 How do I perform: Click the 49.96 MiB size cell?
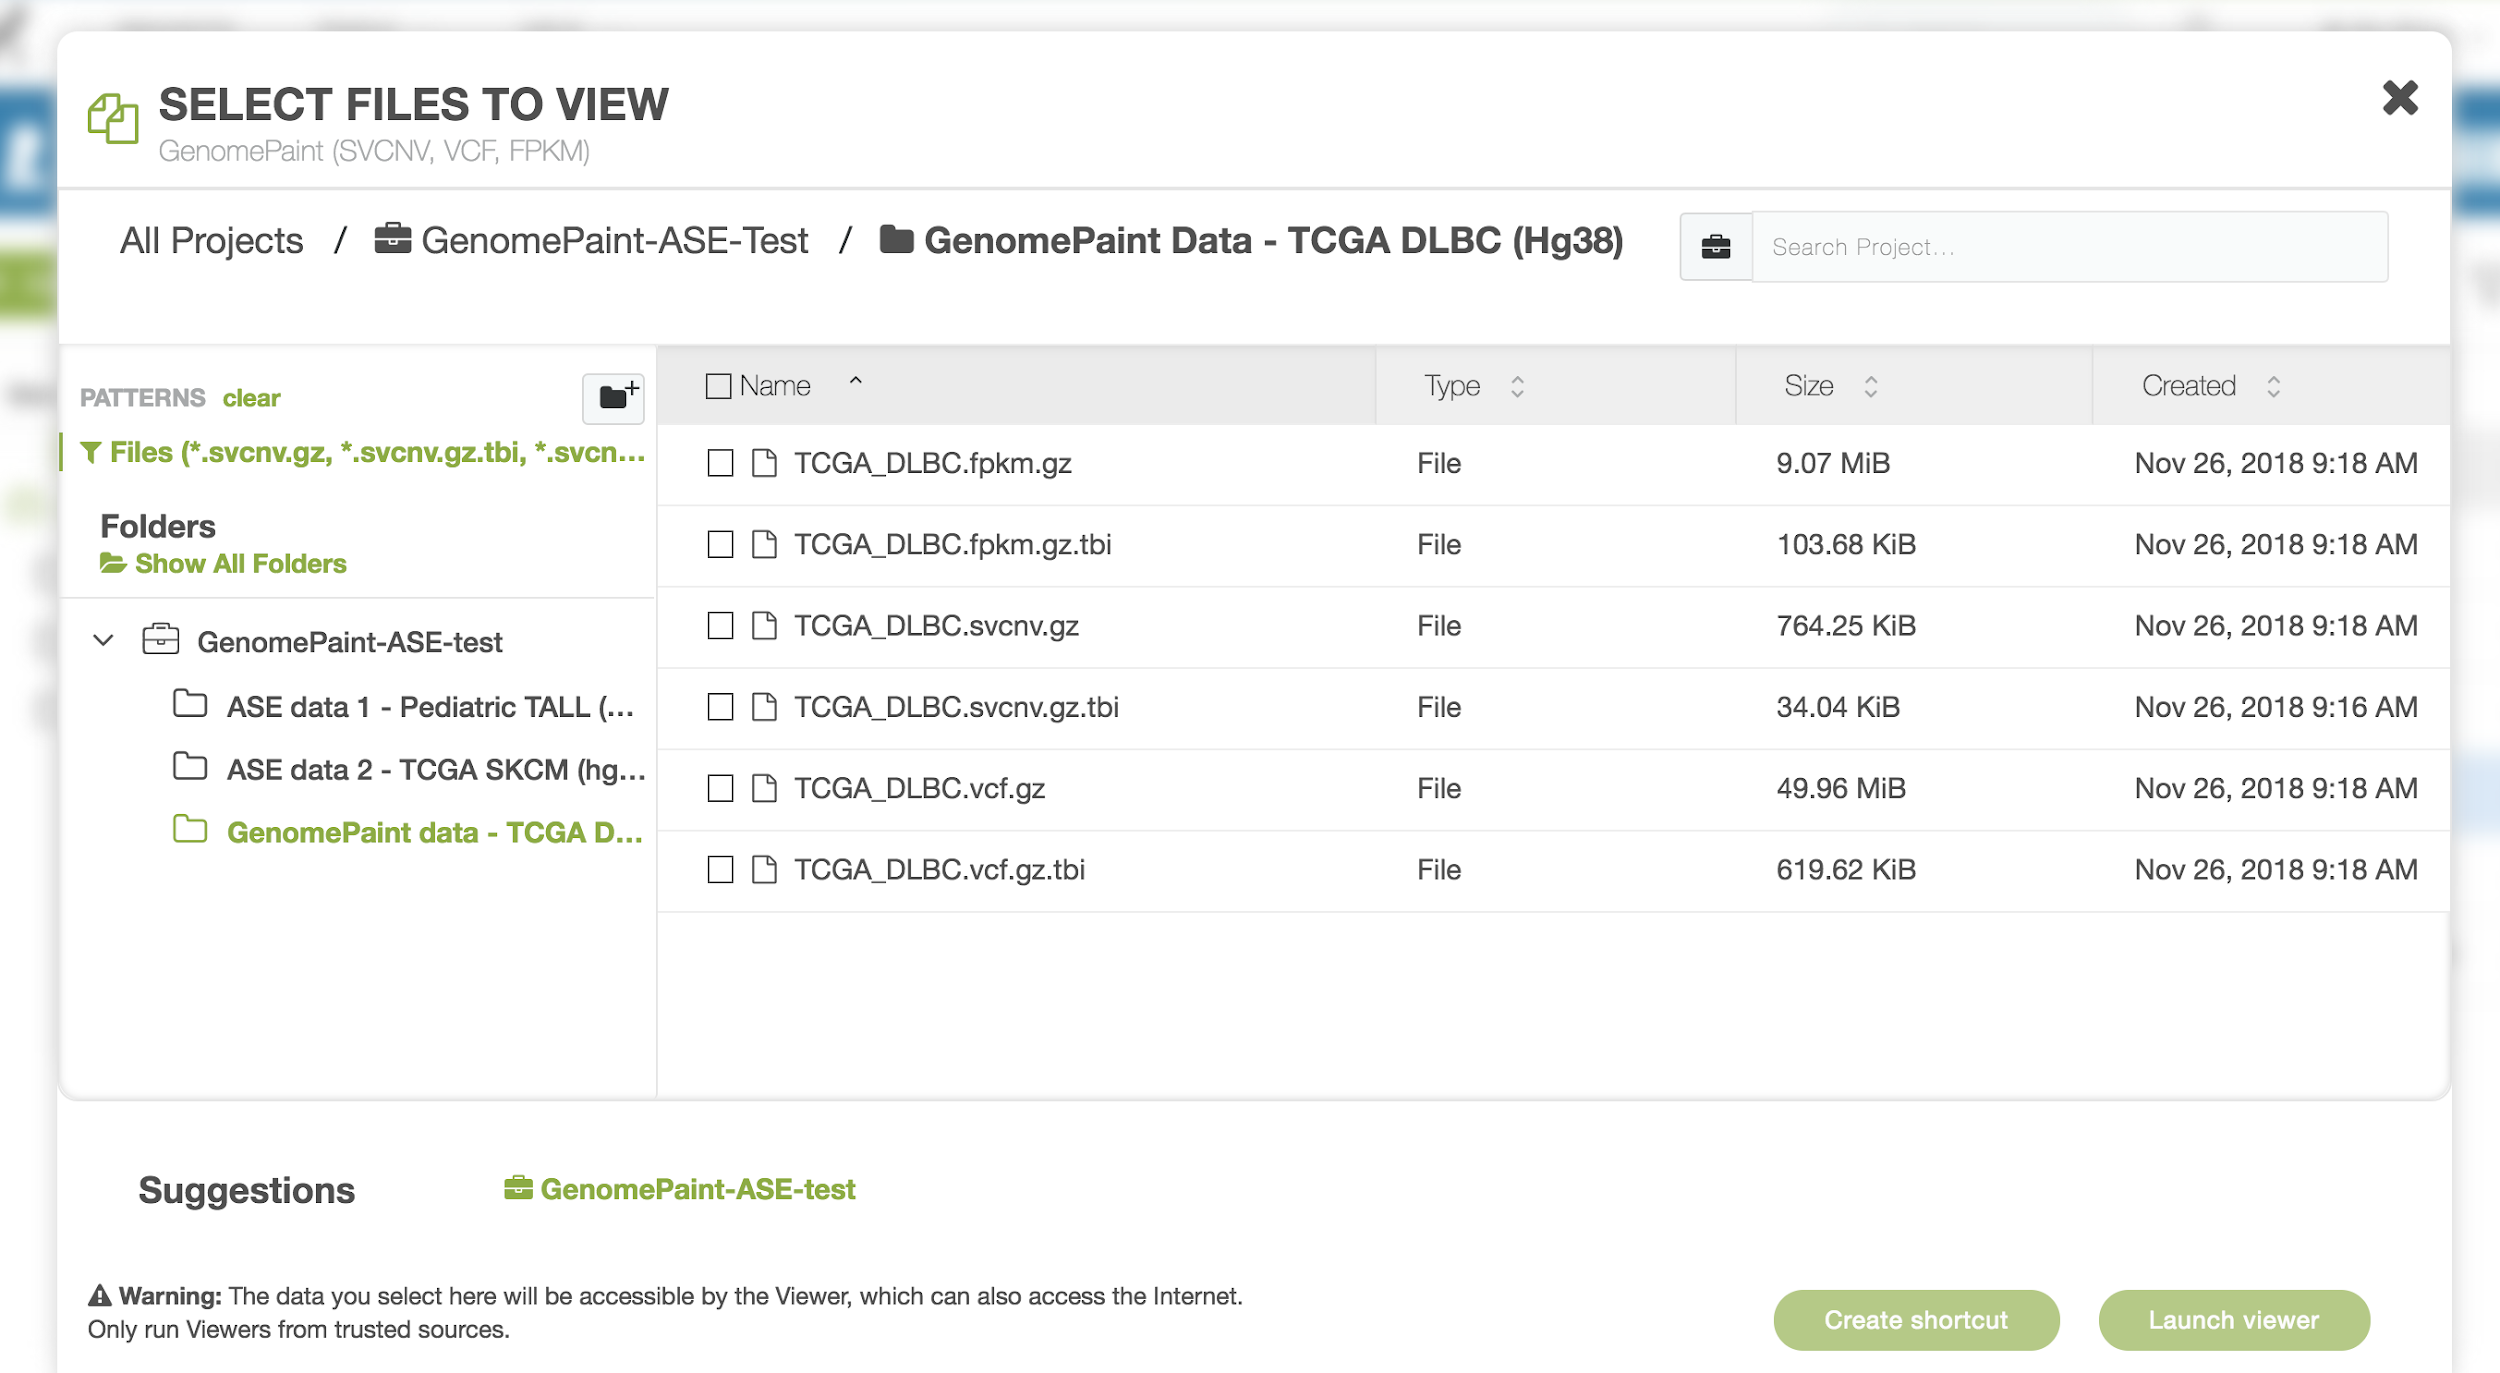coord(1841,788)
